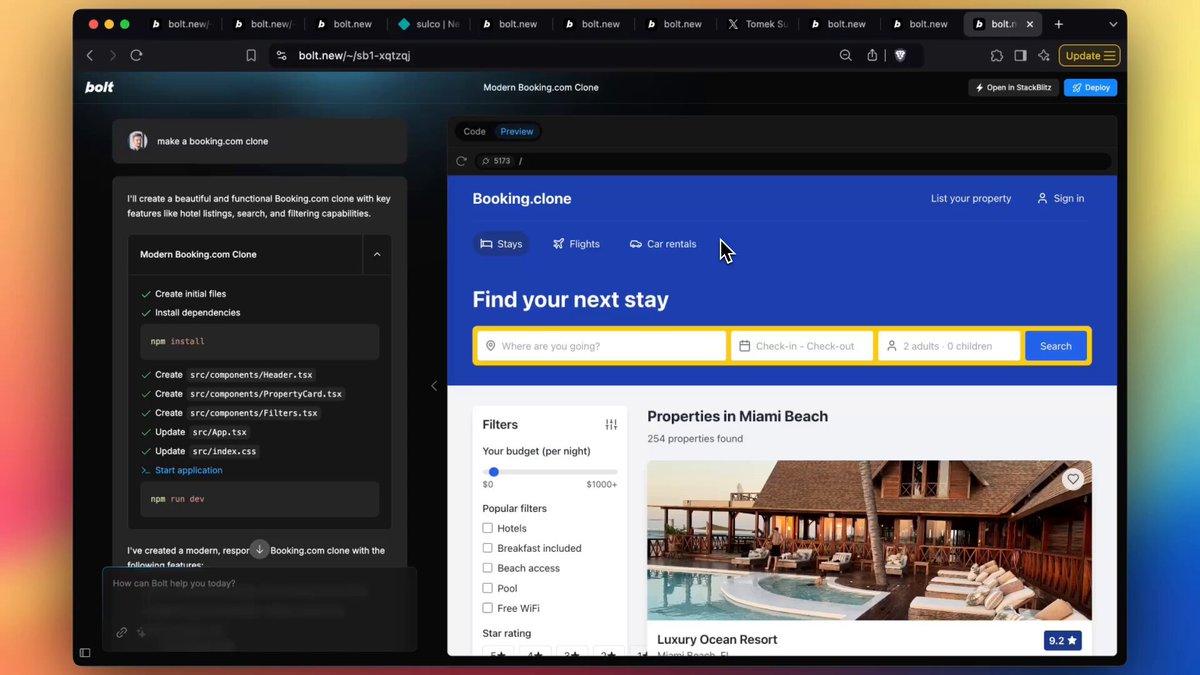Click the 9.2 star rating badge
Screen dimensions: 1200x675
pos(1062,640)
